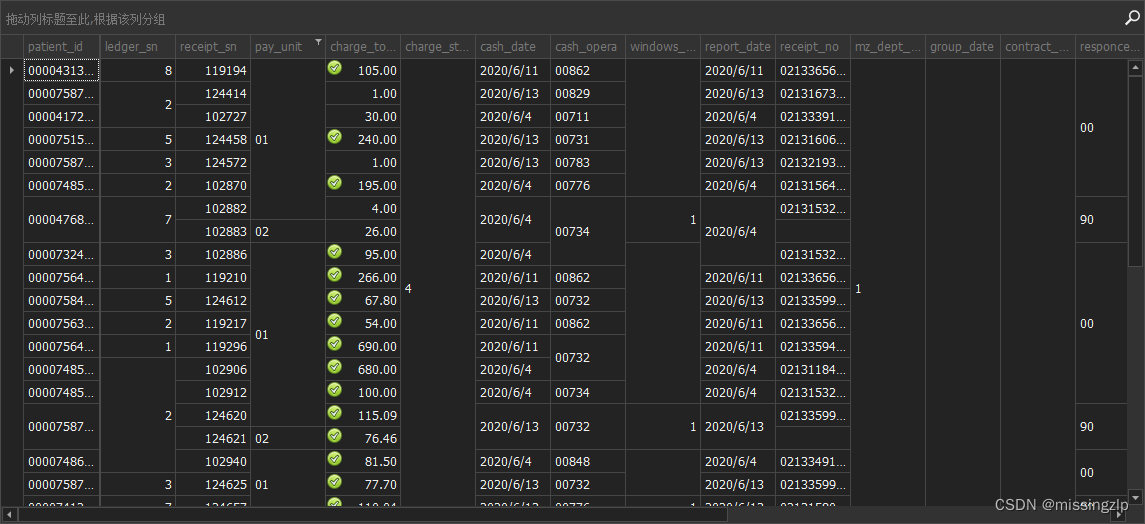
Task: Select receipt_sn cell 102940
Action: [x=212, y=461]
